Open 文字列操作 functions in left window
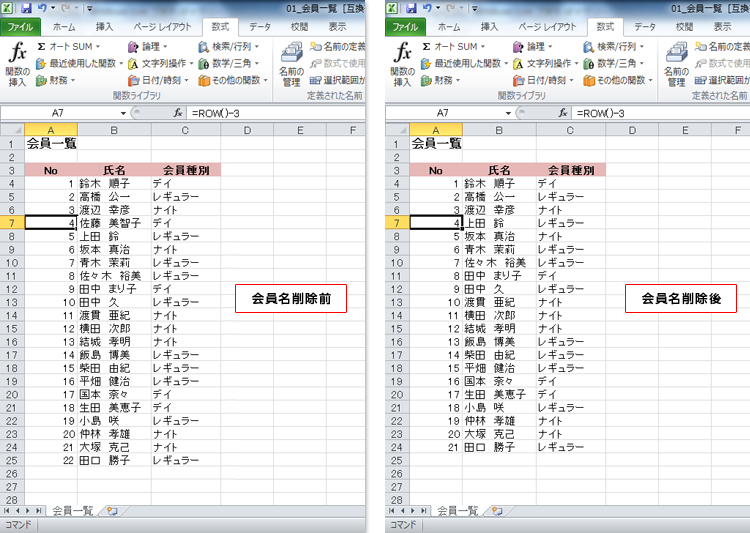 (161, 63)
